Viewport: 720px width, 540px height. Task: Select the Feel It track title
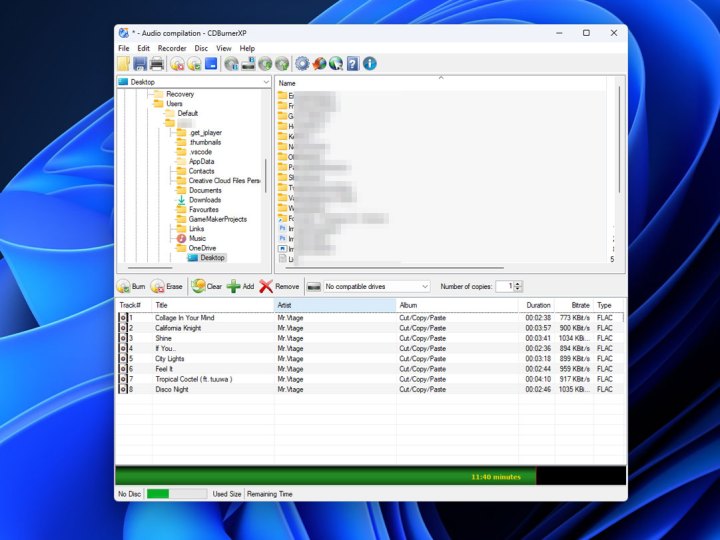[164, 369]
